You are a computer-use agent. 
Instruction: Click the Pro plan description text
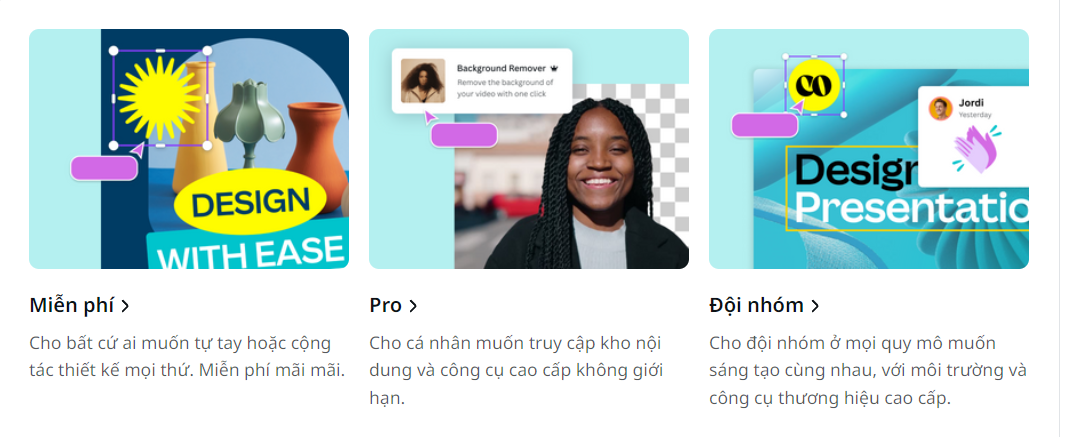click(x=516, y=371)
